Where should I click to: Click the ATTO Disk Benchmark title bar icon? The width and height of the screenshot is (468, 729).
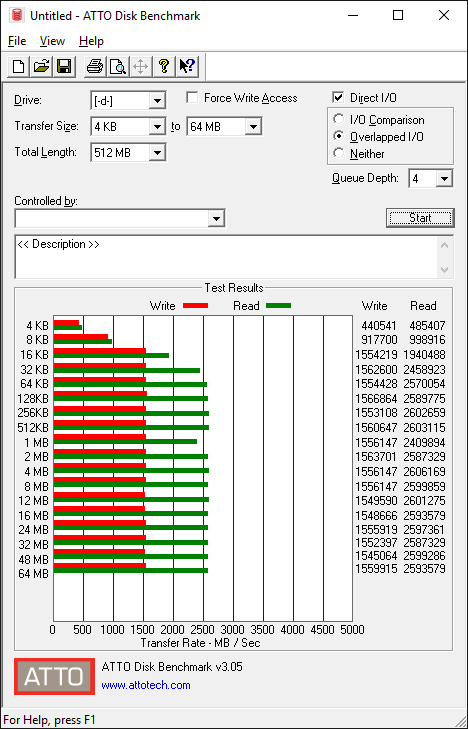(x=17, y=15)
